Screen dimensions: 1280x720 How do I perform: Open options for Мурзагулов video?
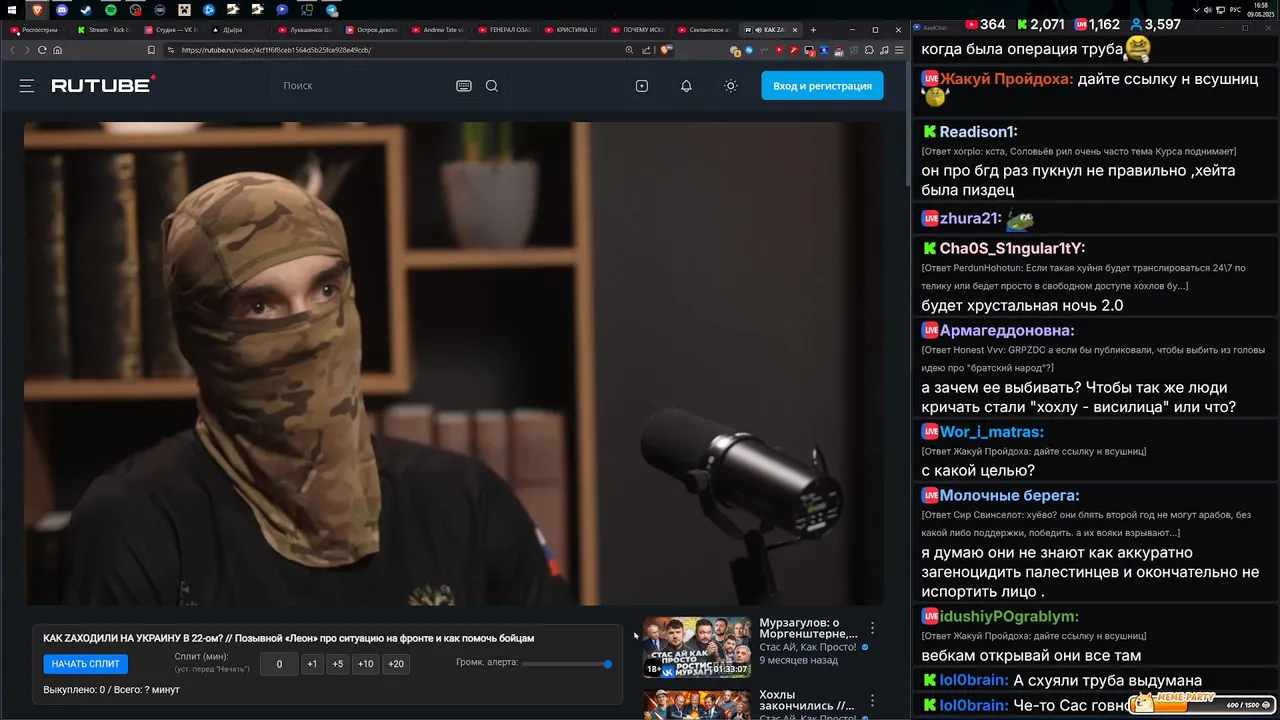click(x=872, y=628)
